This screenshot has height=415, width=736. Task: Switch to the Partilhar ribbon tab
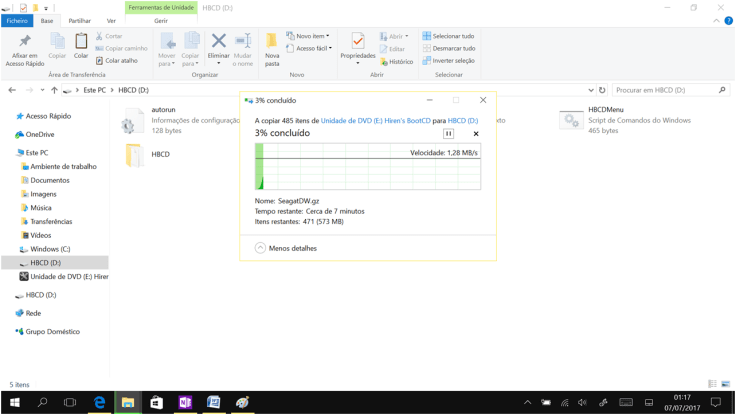(79, 20)
